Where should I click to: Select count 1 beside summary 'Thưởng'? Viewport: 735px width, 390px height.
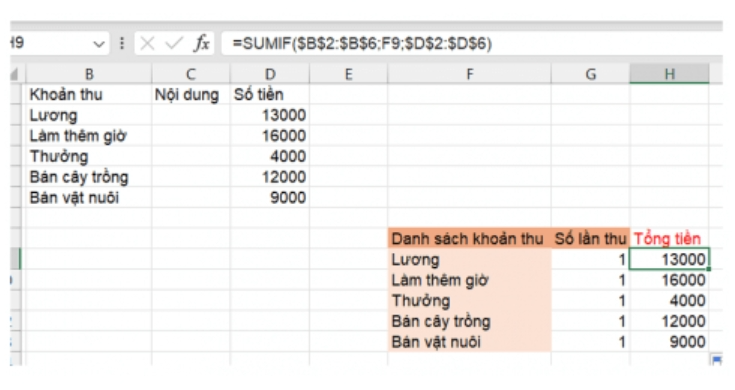[591, 300]
